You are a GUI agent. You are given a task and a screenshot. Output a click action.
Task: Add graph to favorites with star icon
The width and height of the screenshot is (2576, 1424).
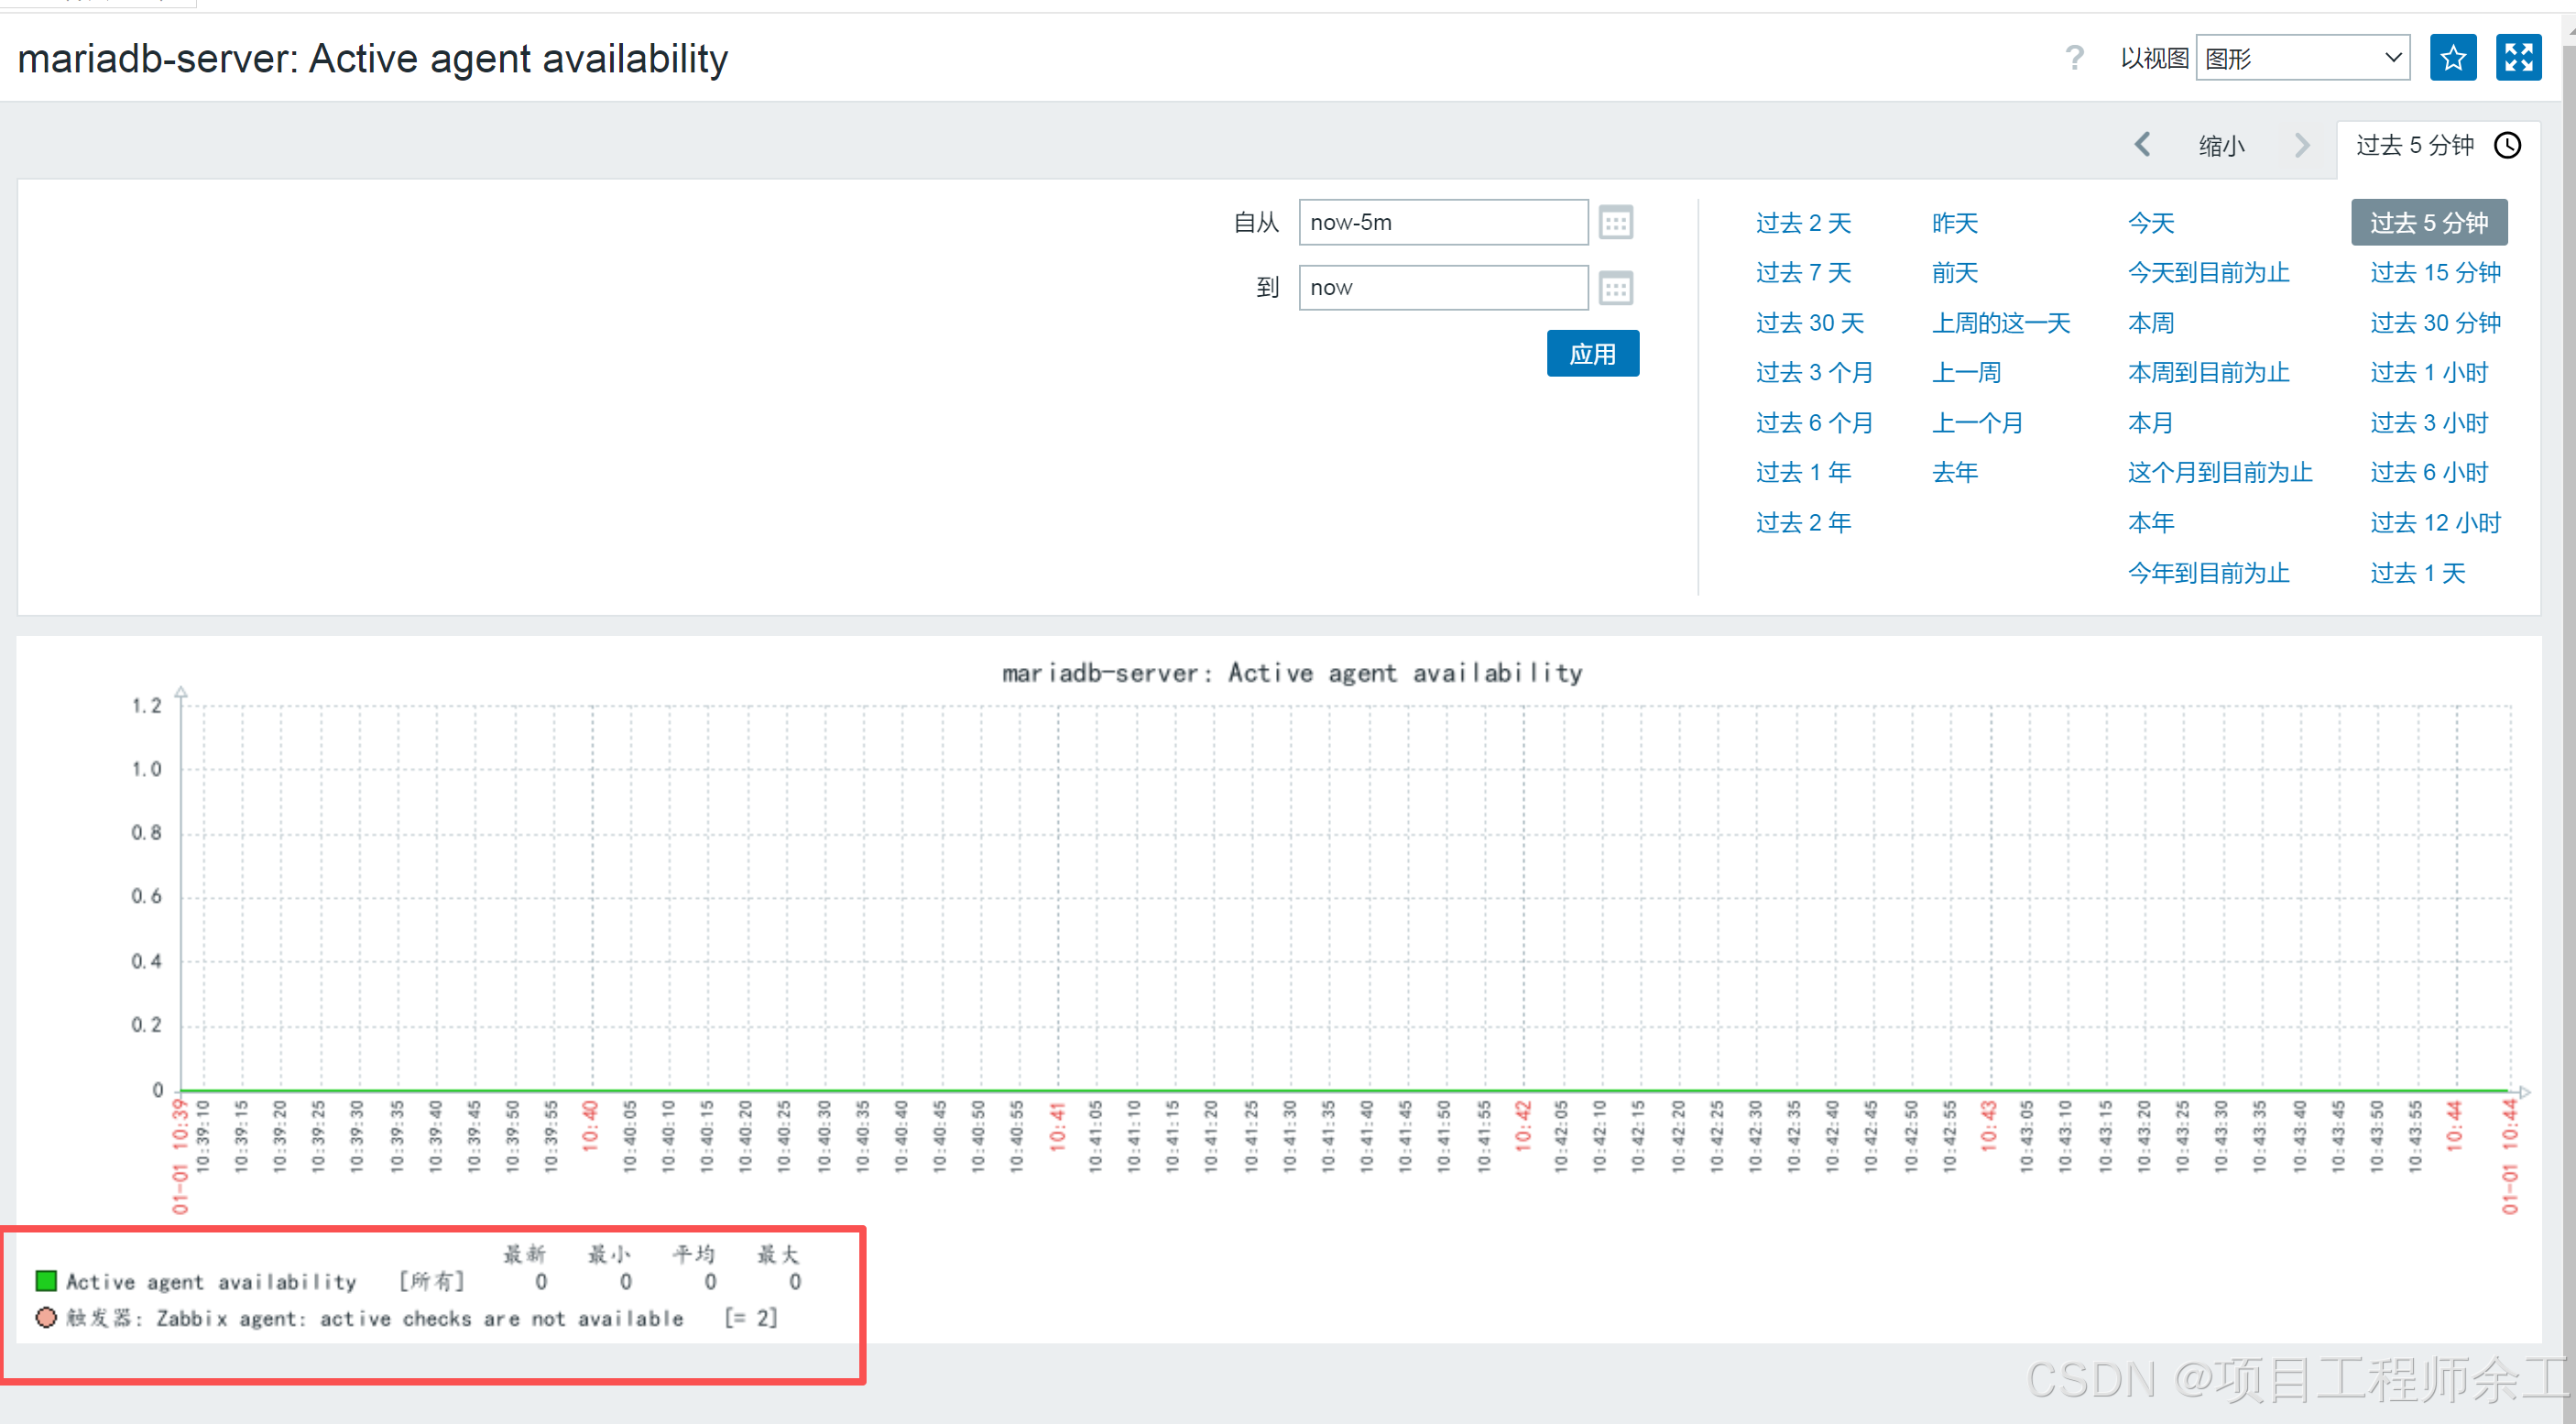tap(2452, 58)
